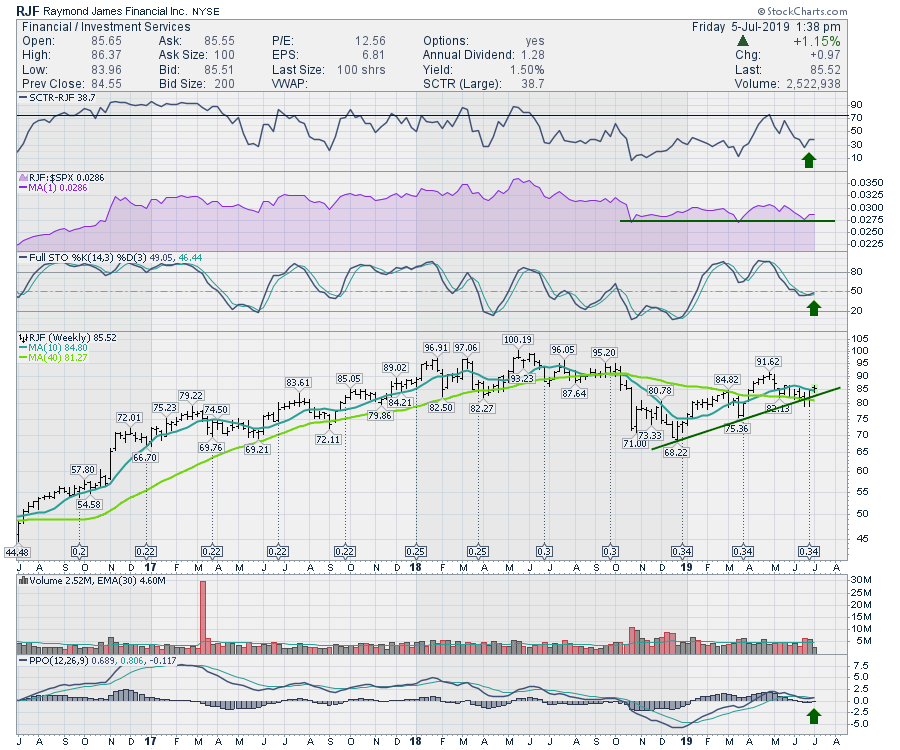Click the NYSE exchange label
This screenshot has width=900, height=750.
(x=205, y=11)
